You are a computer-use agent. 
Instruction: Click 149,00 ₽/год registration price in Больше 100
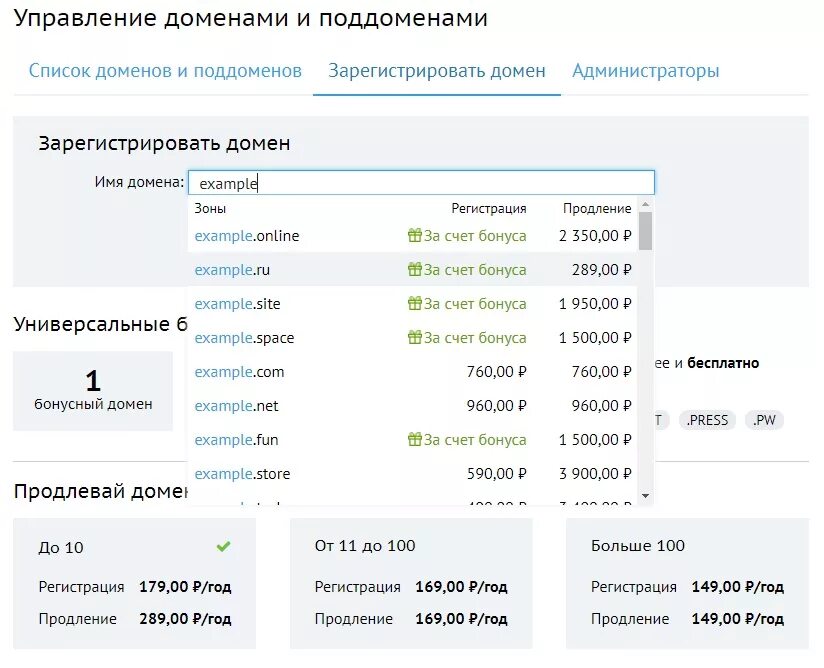pyautogui.click(x=737, y=587)
